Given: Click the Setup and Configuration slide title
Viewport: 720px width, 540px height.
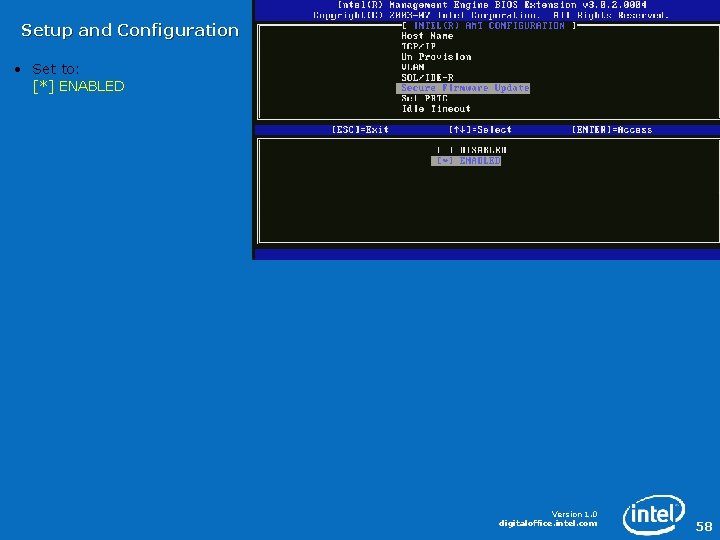Looking at the screenshot, I should click(130, 30).
